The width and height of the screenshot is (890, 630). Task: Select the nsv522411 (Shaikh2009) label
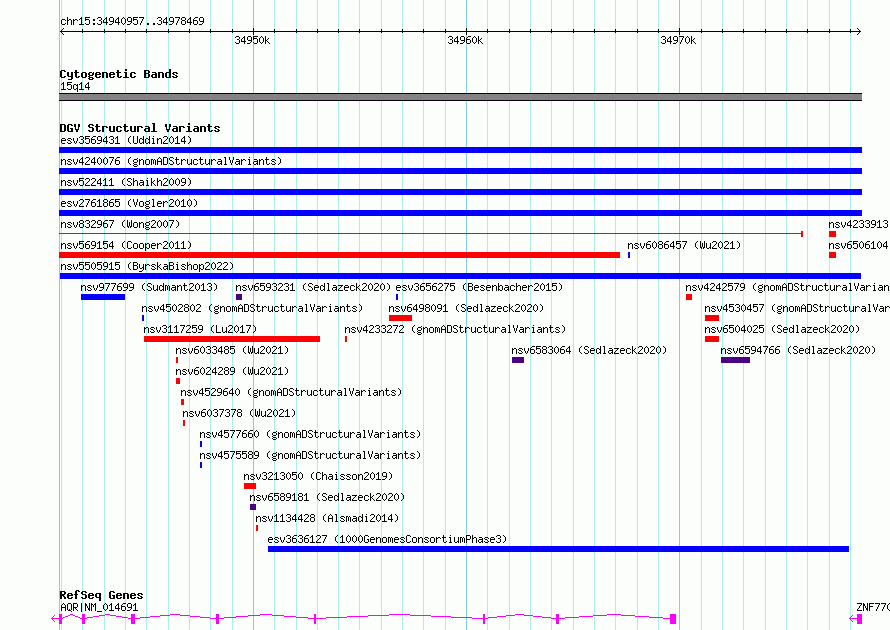tap(126, 182)
